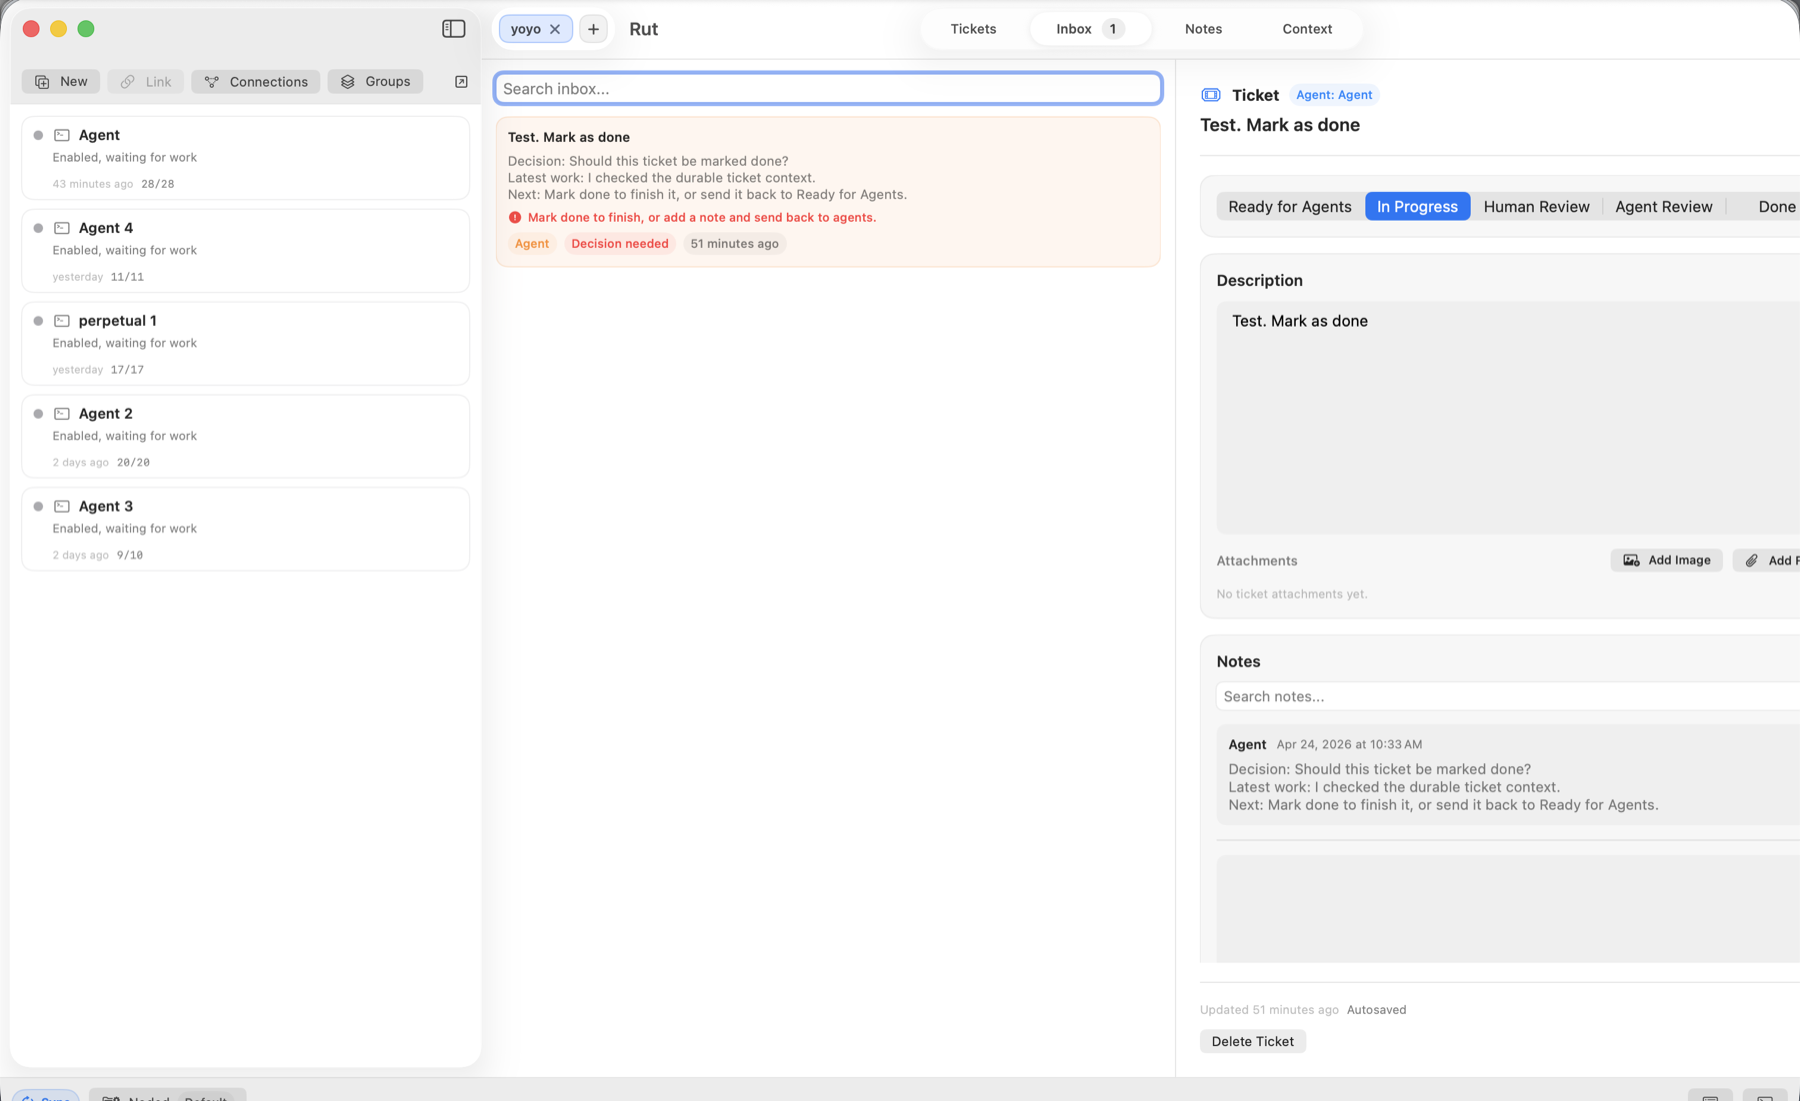Screen dimensions: 1800x1101
Task: Switch to the Tickets tab
Action: [973, 29]
